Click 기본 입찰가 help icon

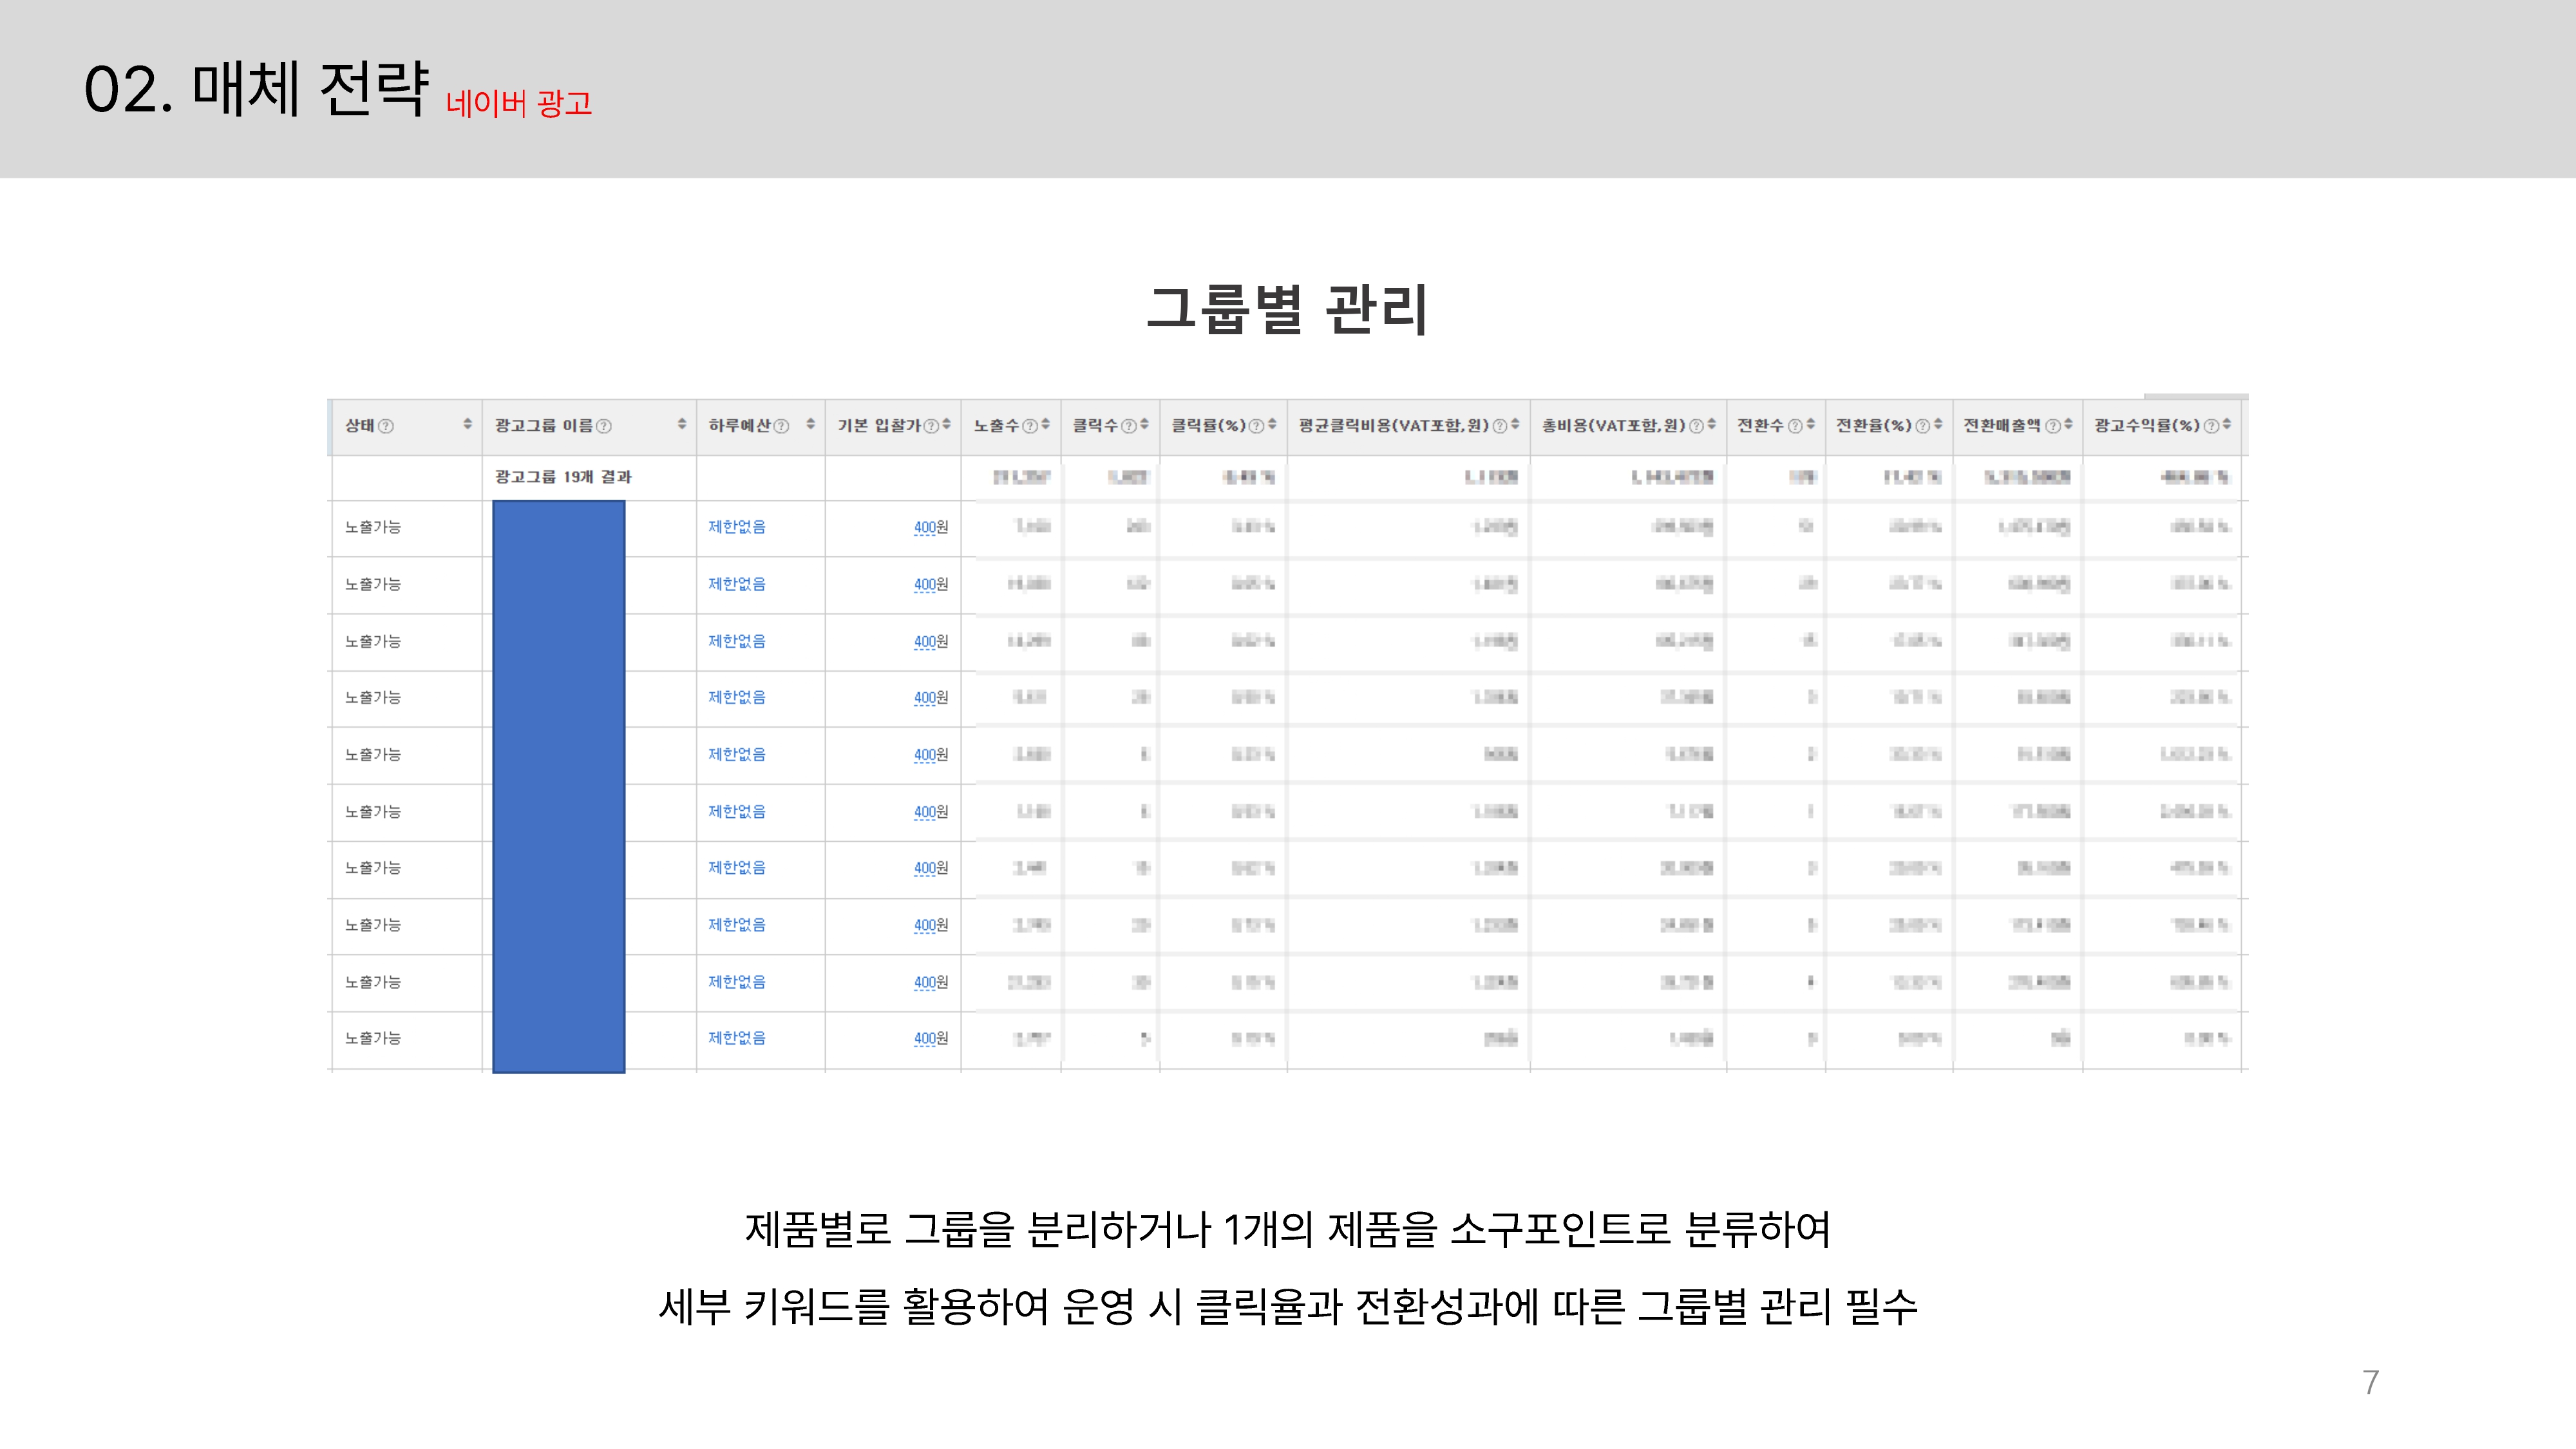coord(931,426)
